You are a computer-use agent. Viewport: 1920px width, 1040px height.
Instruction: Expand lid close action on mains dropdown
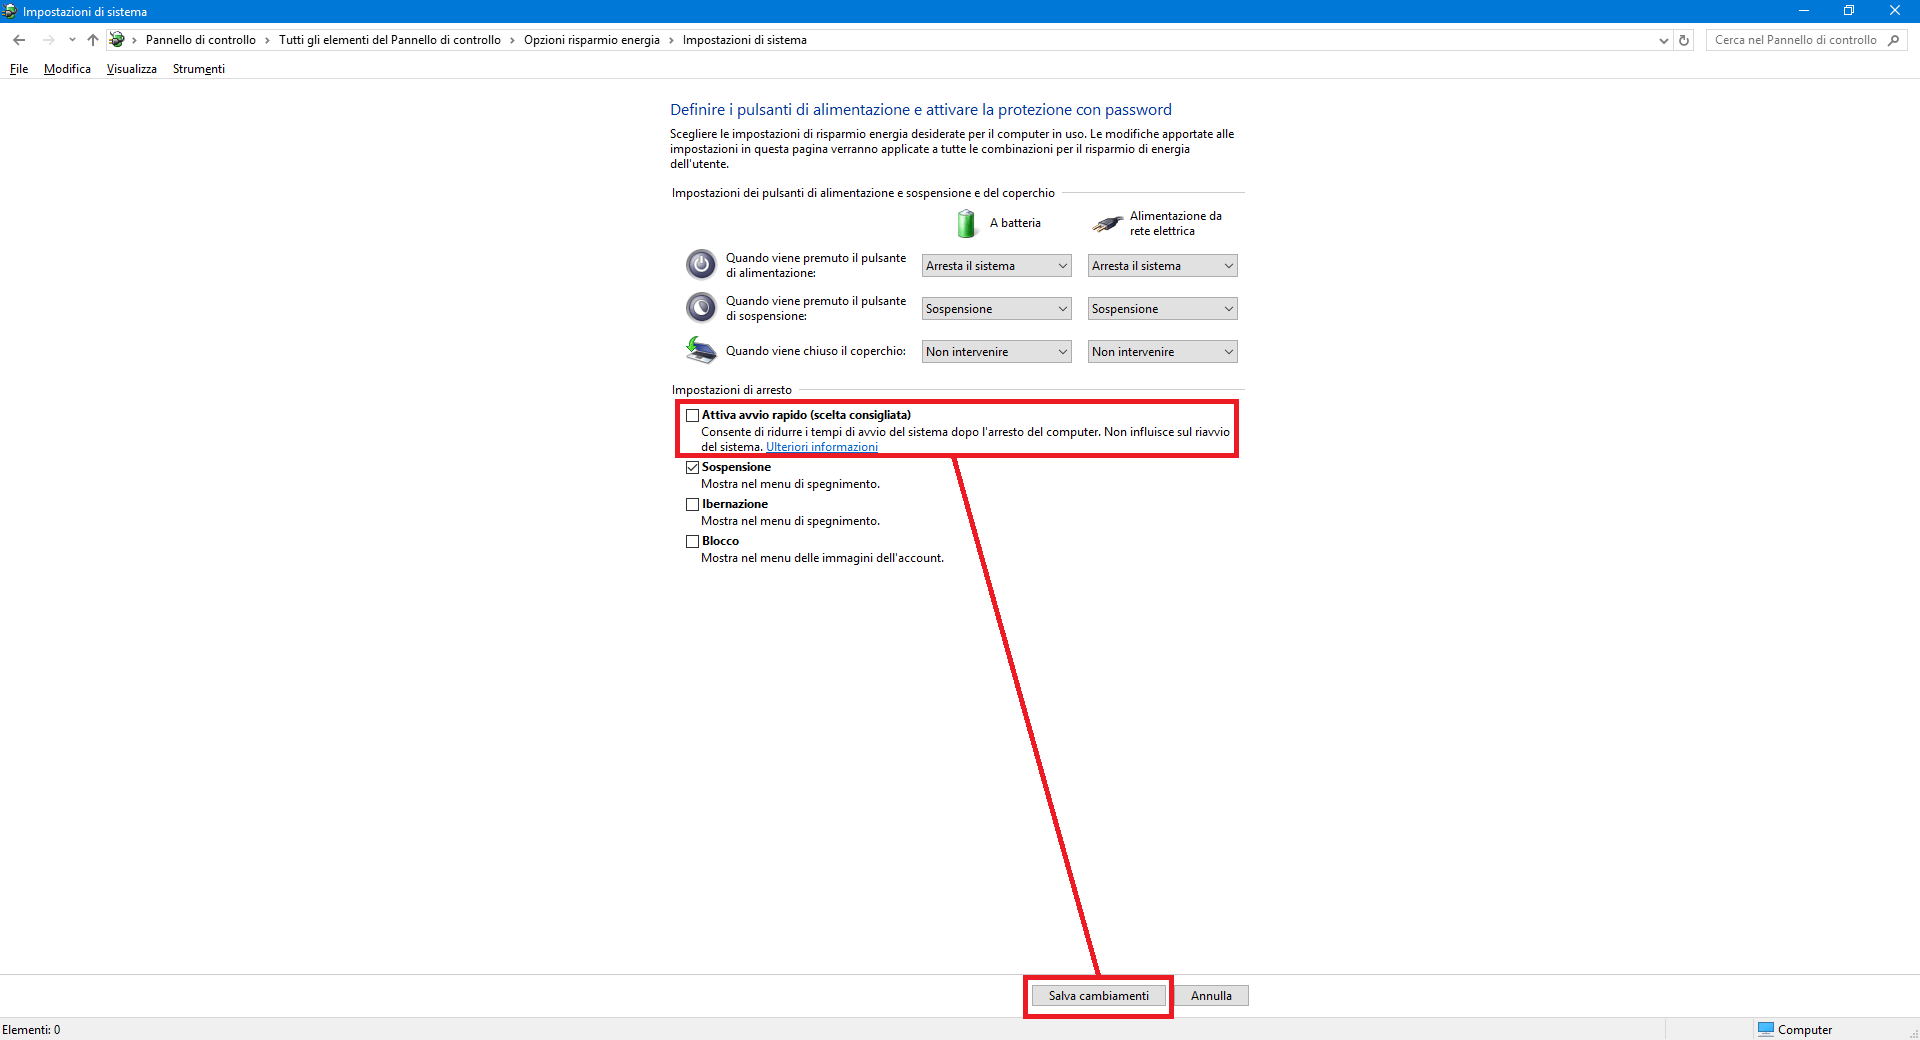pyautogui.click(x=1162, y=352)
